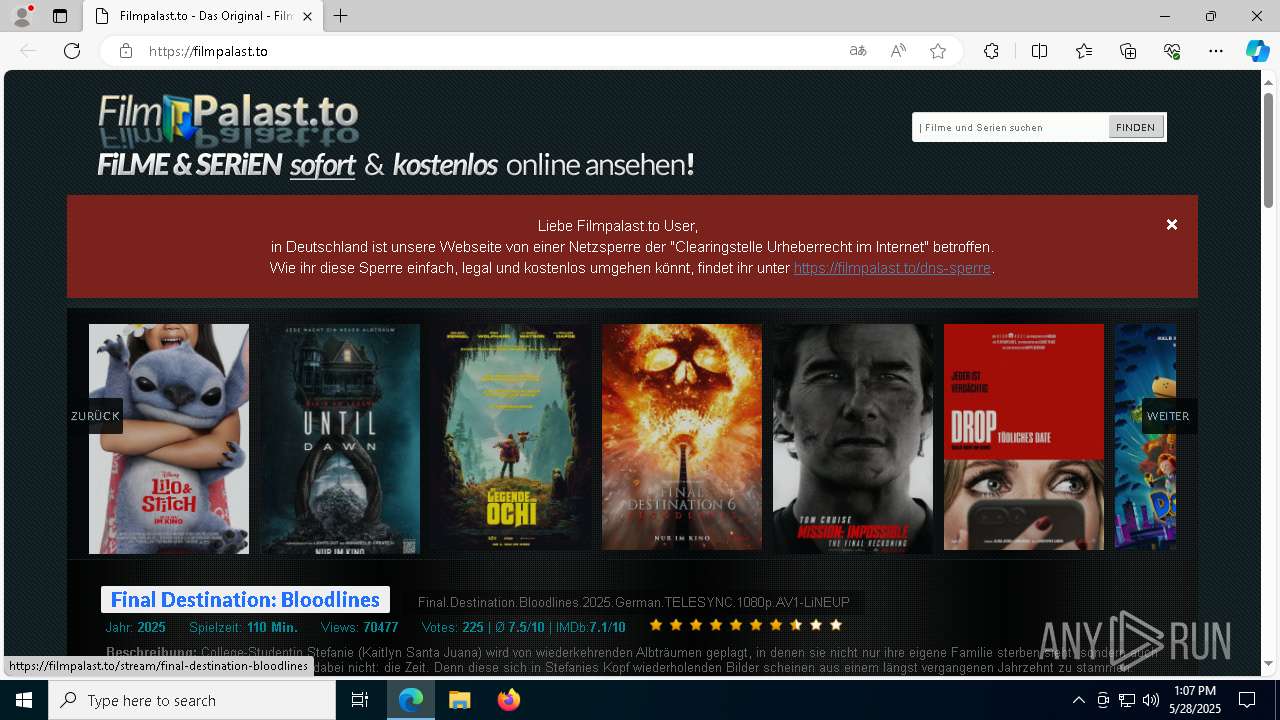Click the page vertical scrollbar

(x=1269, y=150)
